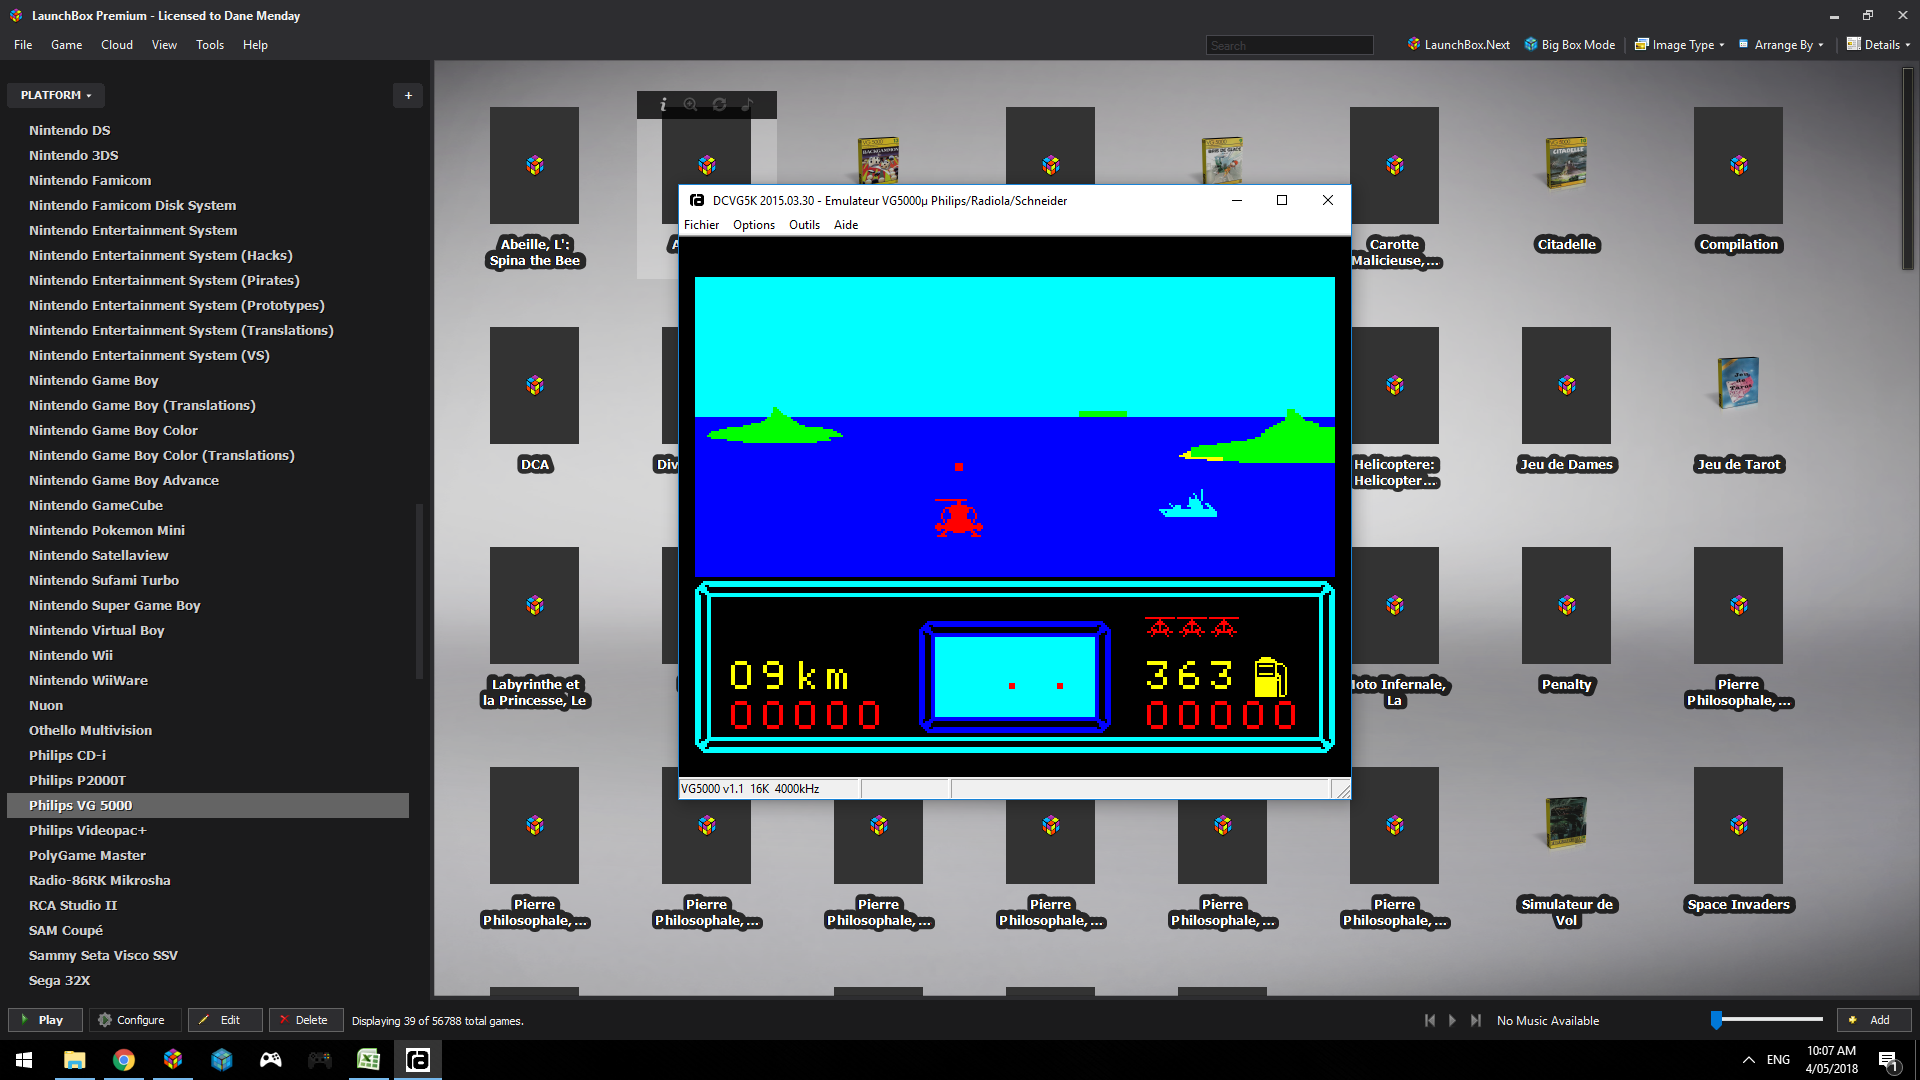Select the Jeu de Tarot game cover
Viewport: 1920px width, 1080px height.
1738,383
